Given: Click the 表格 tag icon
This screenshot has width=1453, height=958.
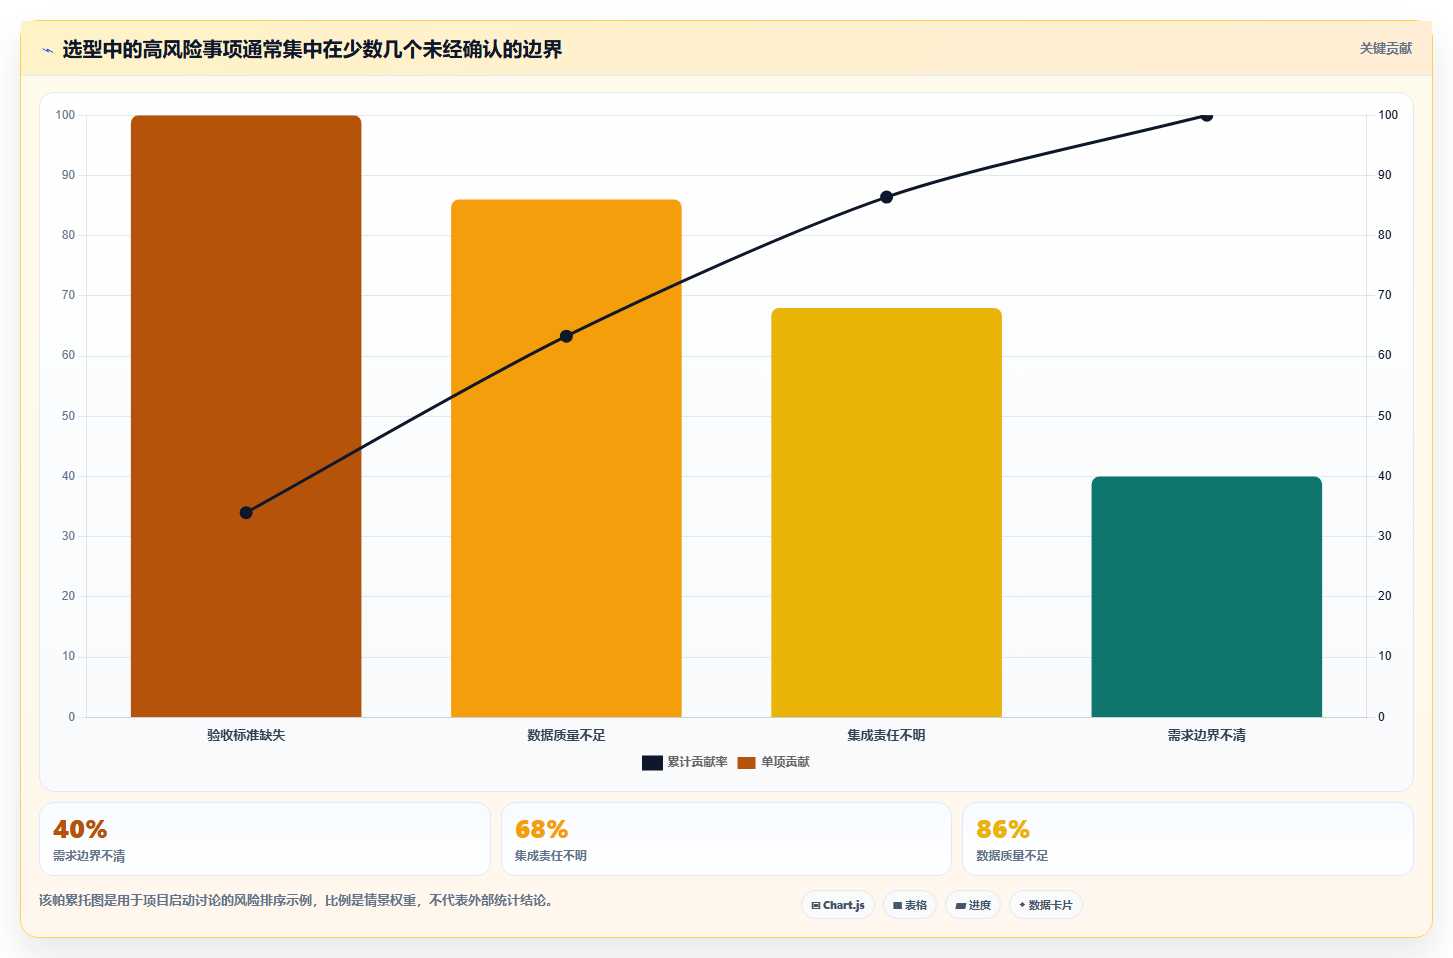Looking at the screenshot, I should click(x=897, y=906).
